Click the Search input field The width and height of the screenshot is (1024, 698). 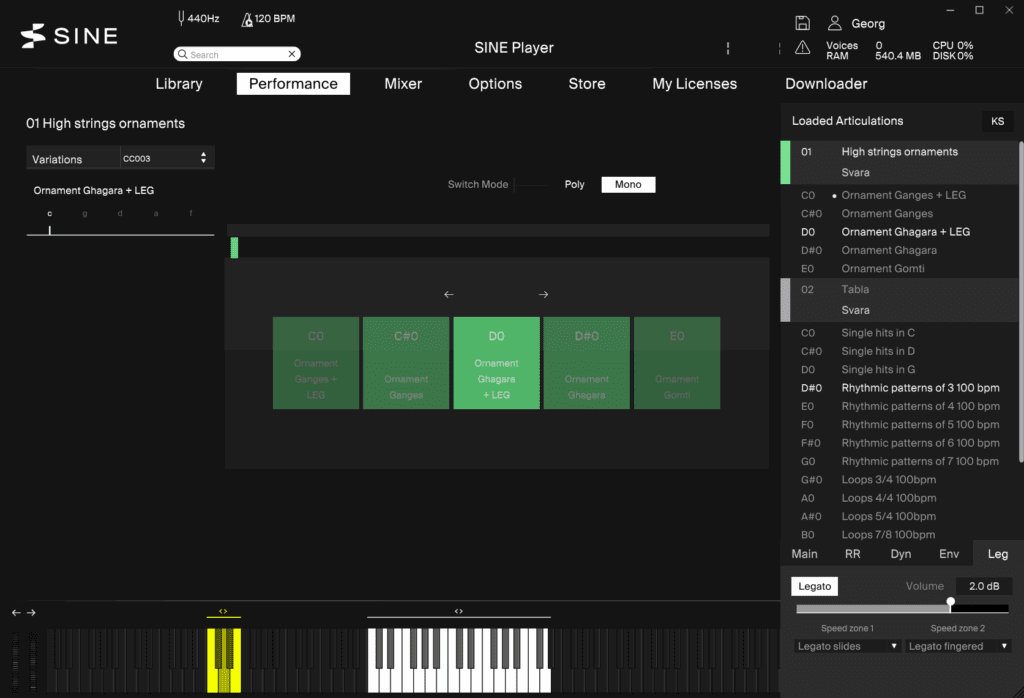click(x=237, y=54)
